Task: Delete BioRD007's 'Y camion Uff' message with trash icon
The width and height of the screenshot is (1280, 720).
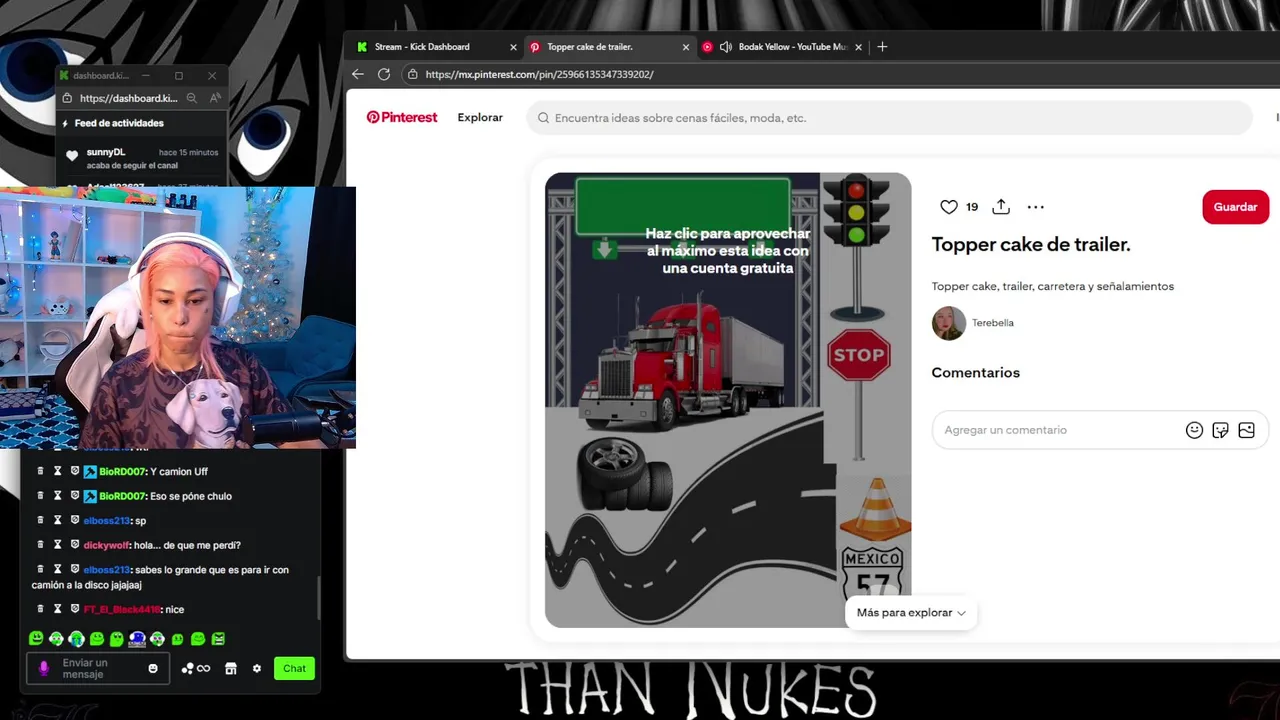Action: [41, 471]
